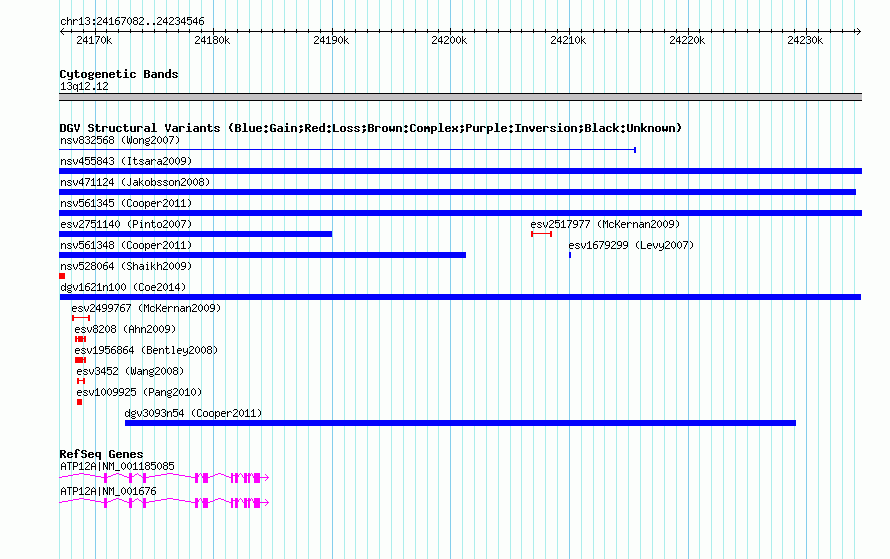890x559 pixels.
Task: Open the esv2517977 (McKernan2009) label
Action: (605, 224)
